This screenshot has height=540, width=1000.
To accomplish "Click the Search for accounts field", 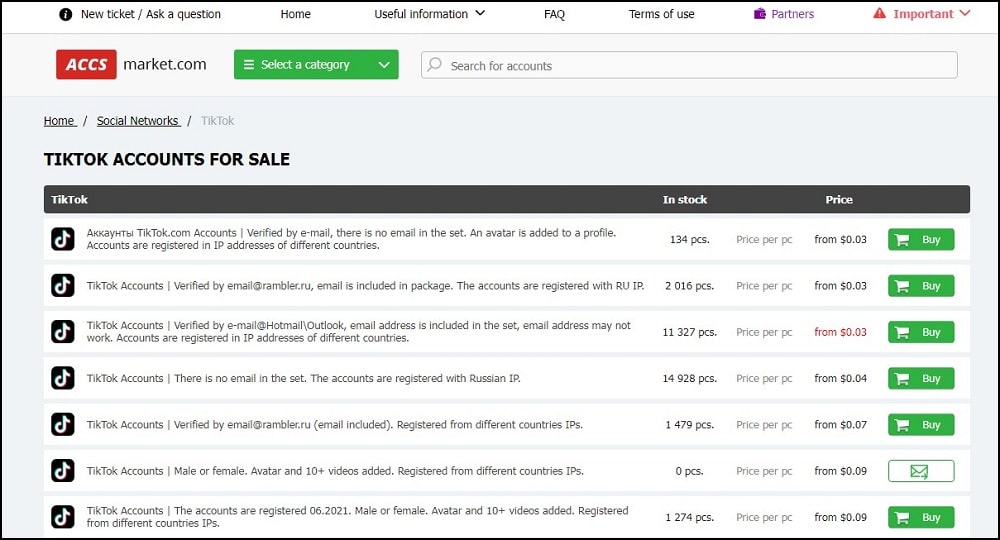I will (689, 65).
